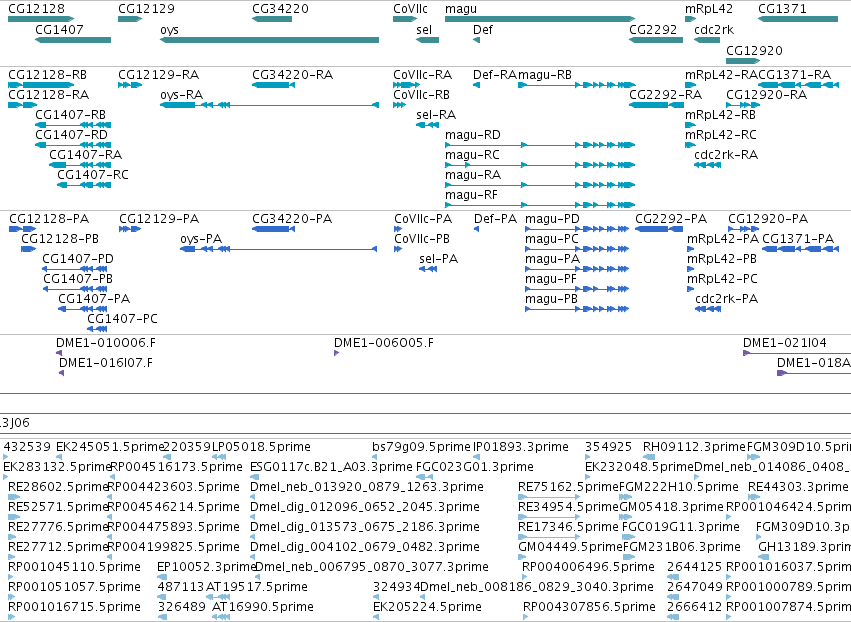This screenshot has height=622, width=851.
Task: Click the small Def gene arrow
Action: coord(477,40)
